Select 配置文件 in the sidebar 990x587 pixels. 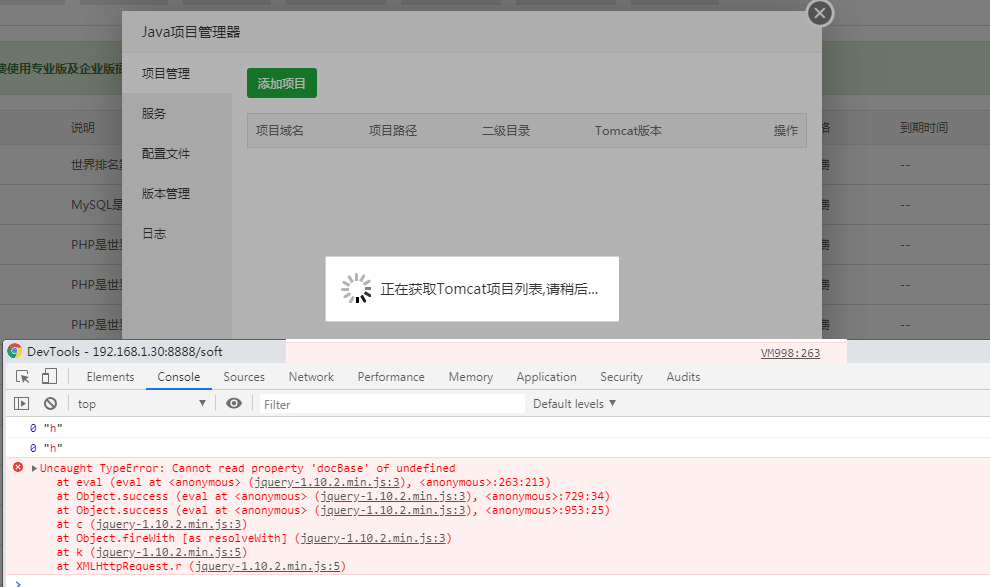tap(166, 153)
